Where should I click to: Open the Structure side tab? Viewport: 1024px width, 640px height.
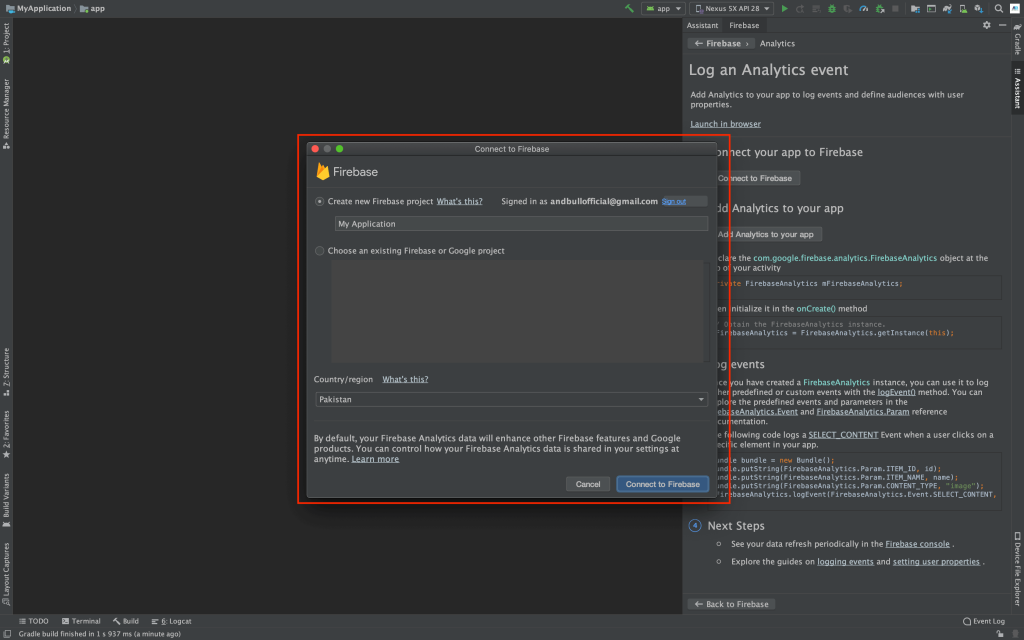6,372
